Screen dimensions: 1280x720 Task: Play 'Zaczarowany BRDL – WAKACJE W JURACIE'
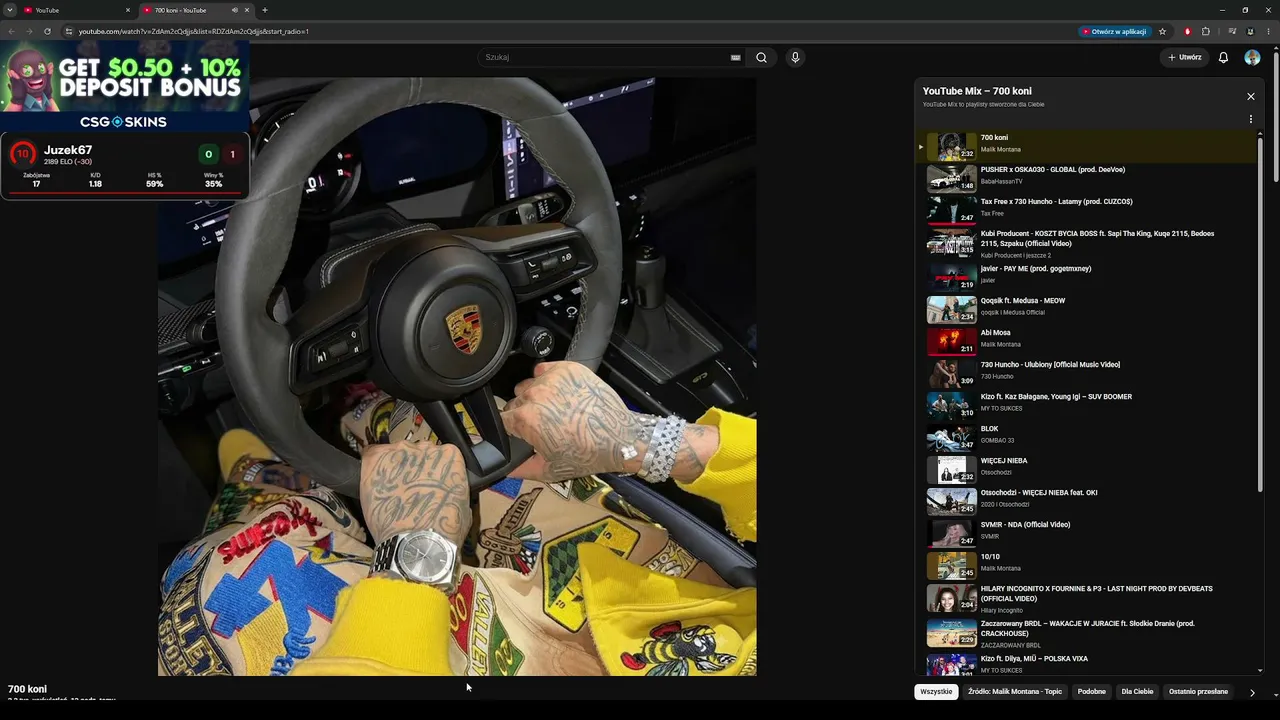[1085, 633]
